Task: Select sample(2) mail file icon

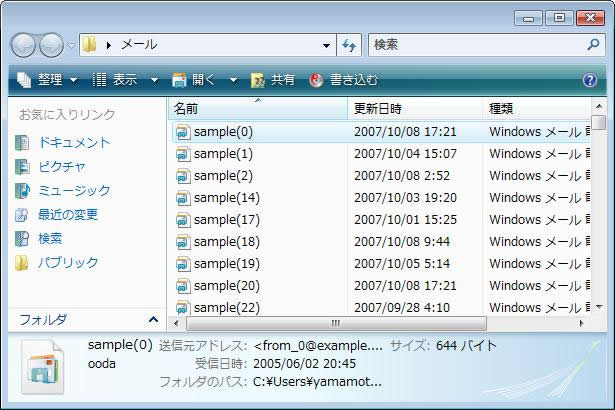Action: click(x=183, y=176)
